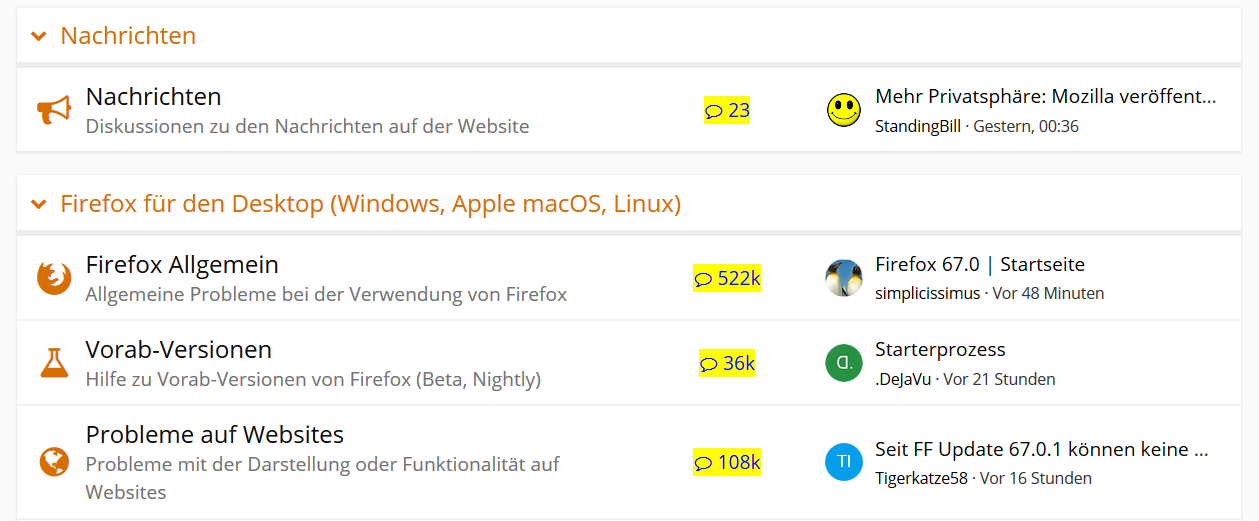Click the Firefox logo icon
Screen dimensions: 1259x521
pos(54,278)
